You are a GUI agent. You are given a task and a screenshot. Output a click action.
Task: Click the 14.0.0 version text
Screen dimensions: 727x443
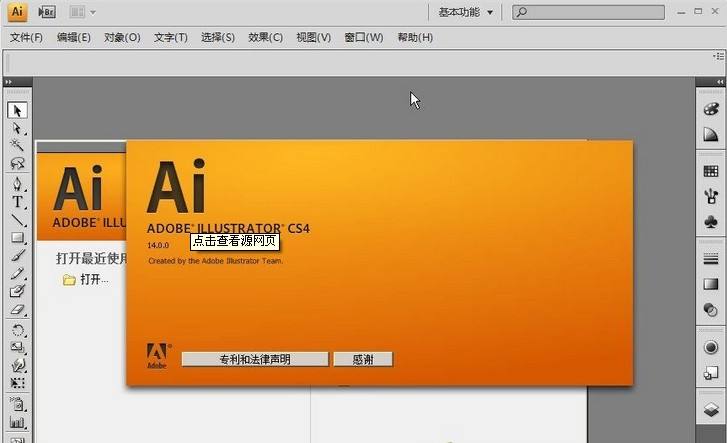(159, 245)
